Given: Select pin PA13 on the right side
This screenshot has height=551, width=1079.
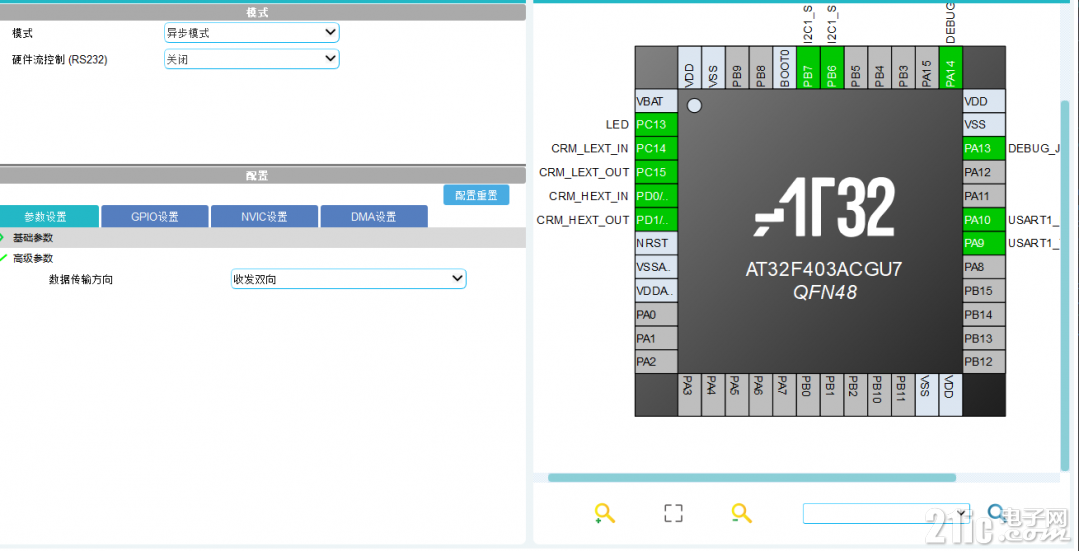Looking at the screenshot, I should click(983, 148).
